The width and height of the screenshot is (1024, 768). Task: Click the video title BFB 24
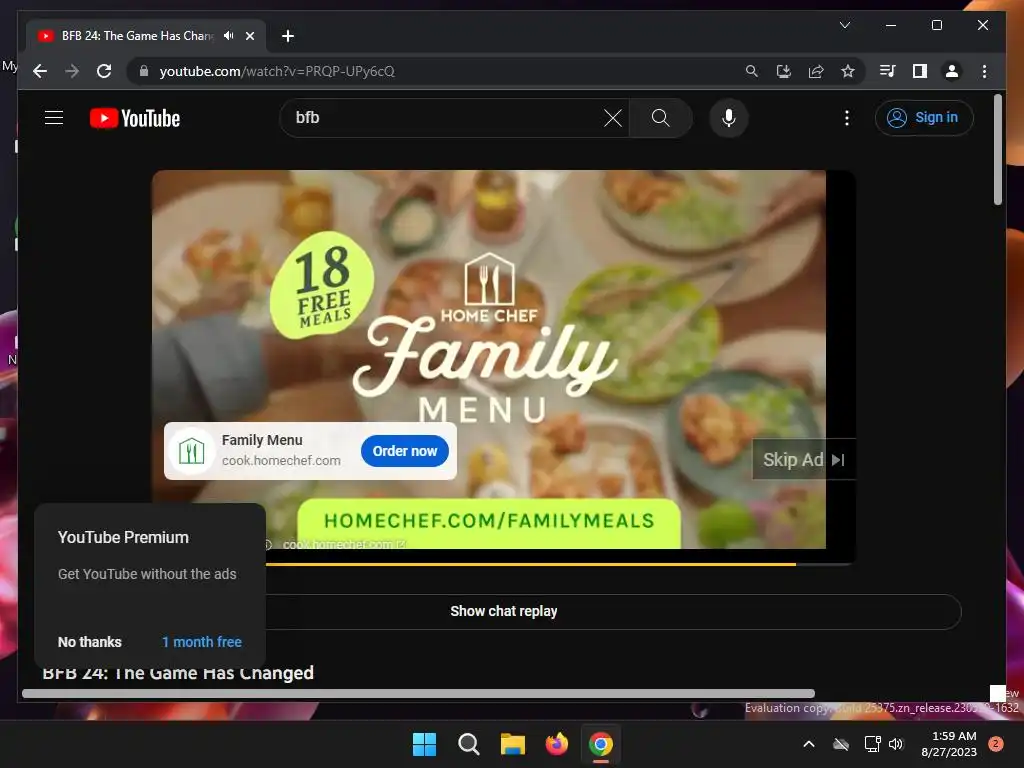click(178, 673)
